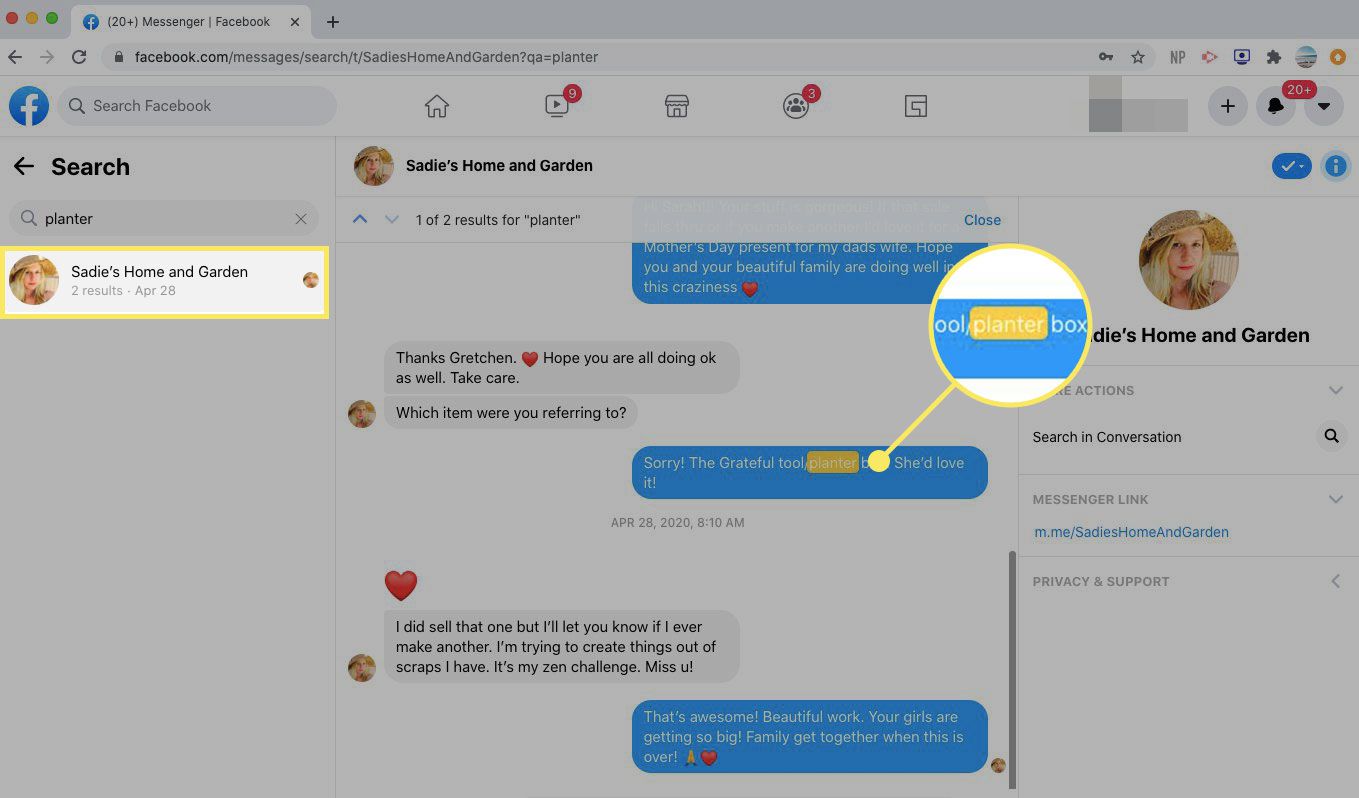Collapse the More Actions section
This screenshot has width=1359, height=798.
(1335, 390)
